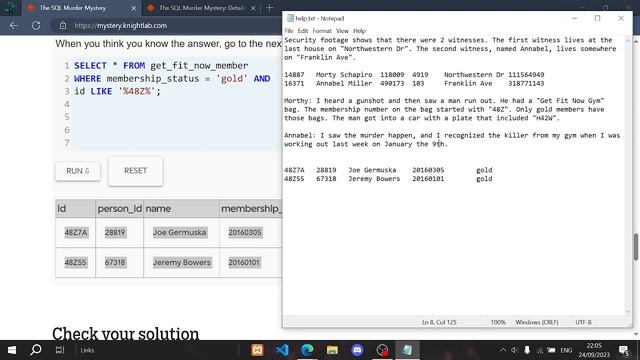
Task: Open the screen recorder taskbar icon
Action: (x=382, y=350)
